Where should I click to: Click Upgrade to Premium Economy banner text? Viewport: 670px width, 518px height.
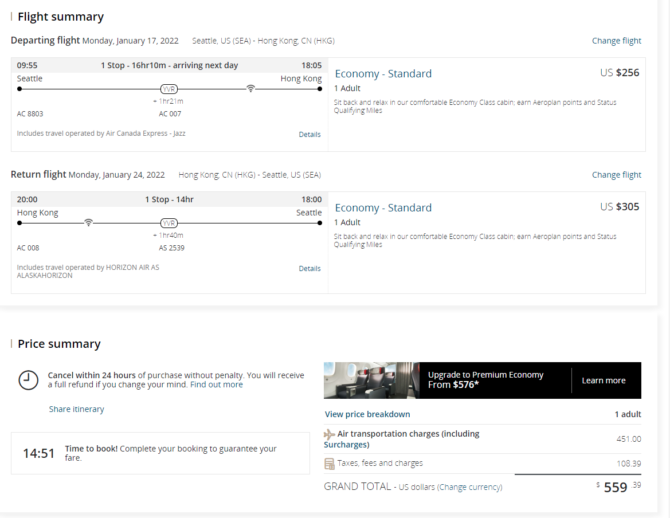pos(485,380)
